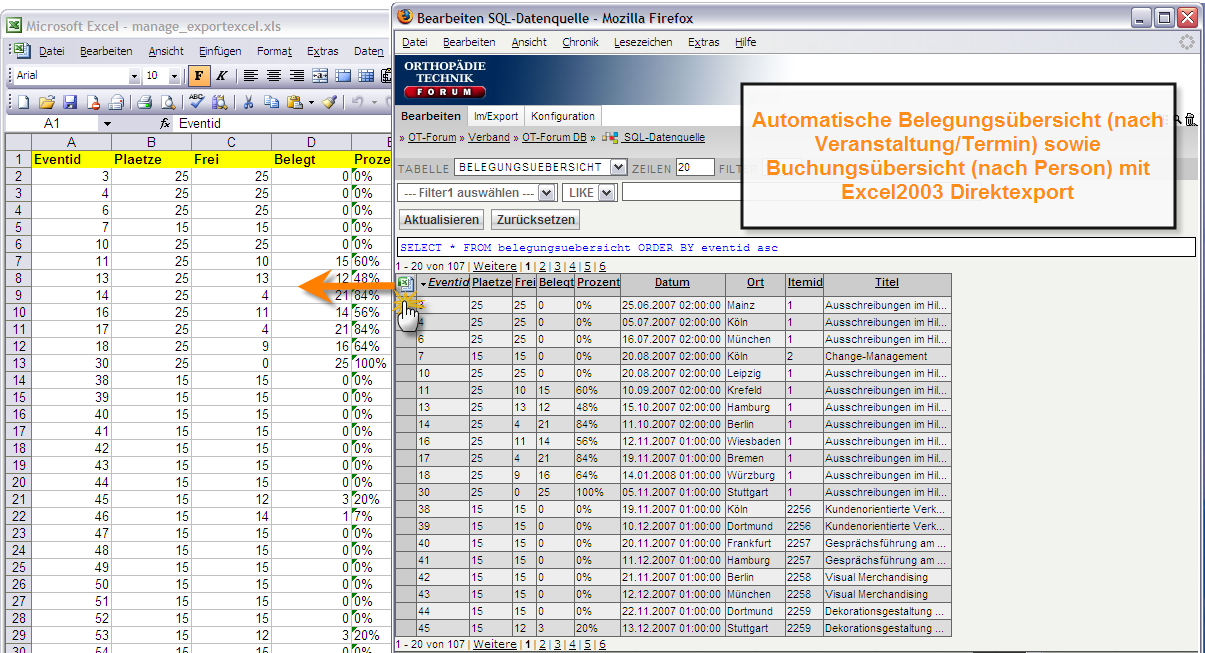Create a new Excel workbook
The image size is (1205, 653).
tap(23, 102)
